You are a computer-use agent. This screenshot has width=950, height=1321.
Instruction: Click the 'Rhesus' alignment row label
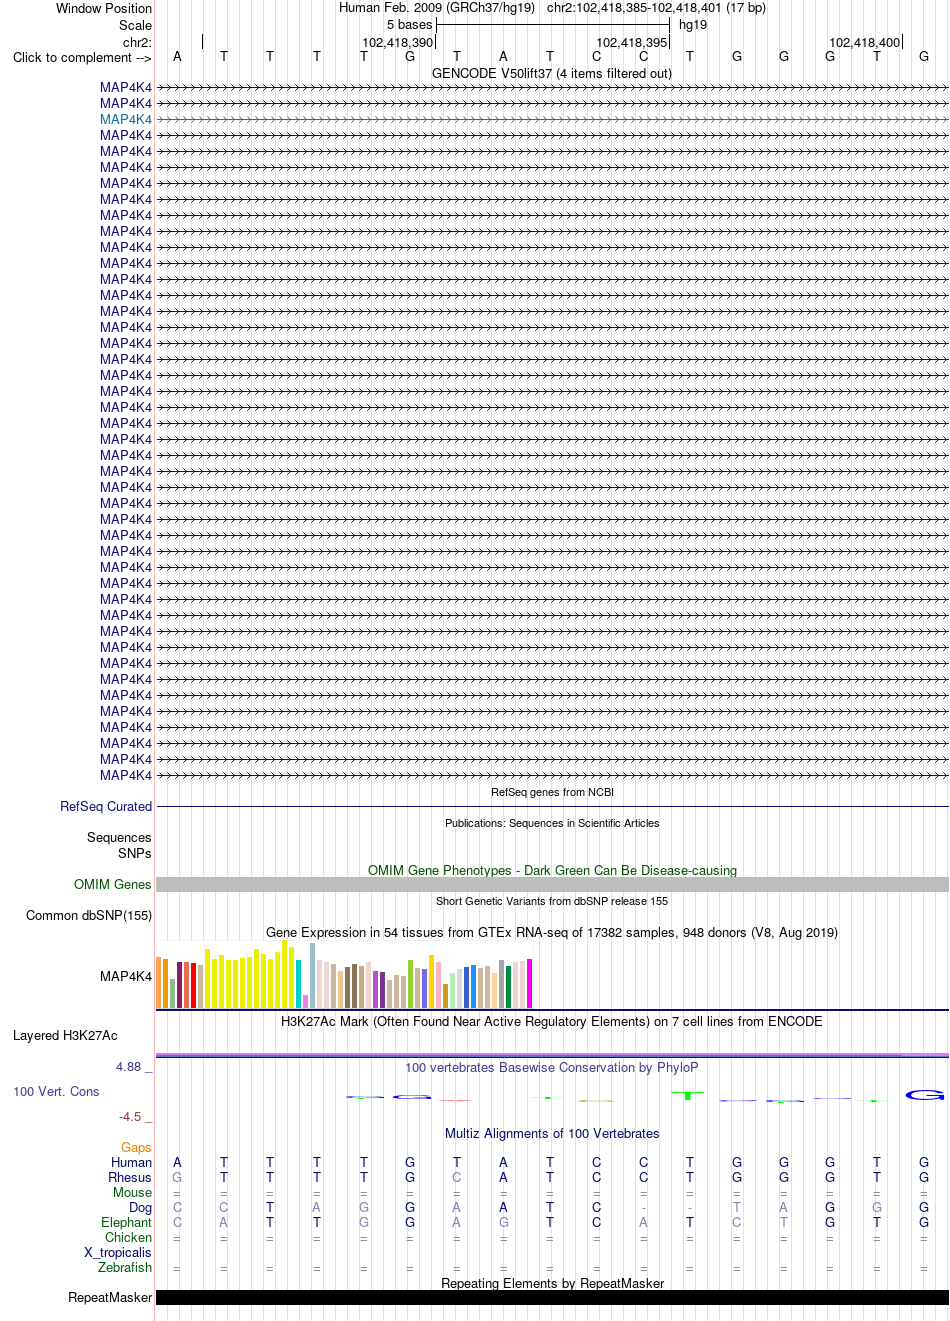130,1178
